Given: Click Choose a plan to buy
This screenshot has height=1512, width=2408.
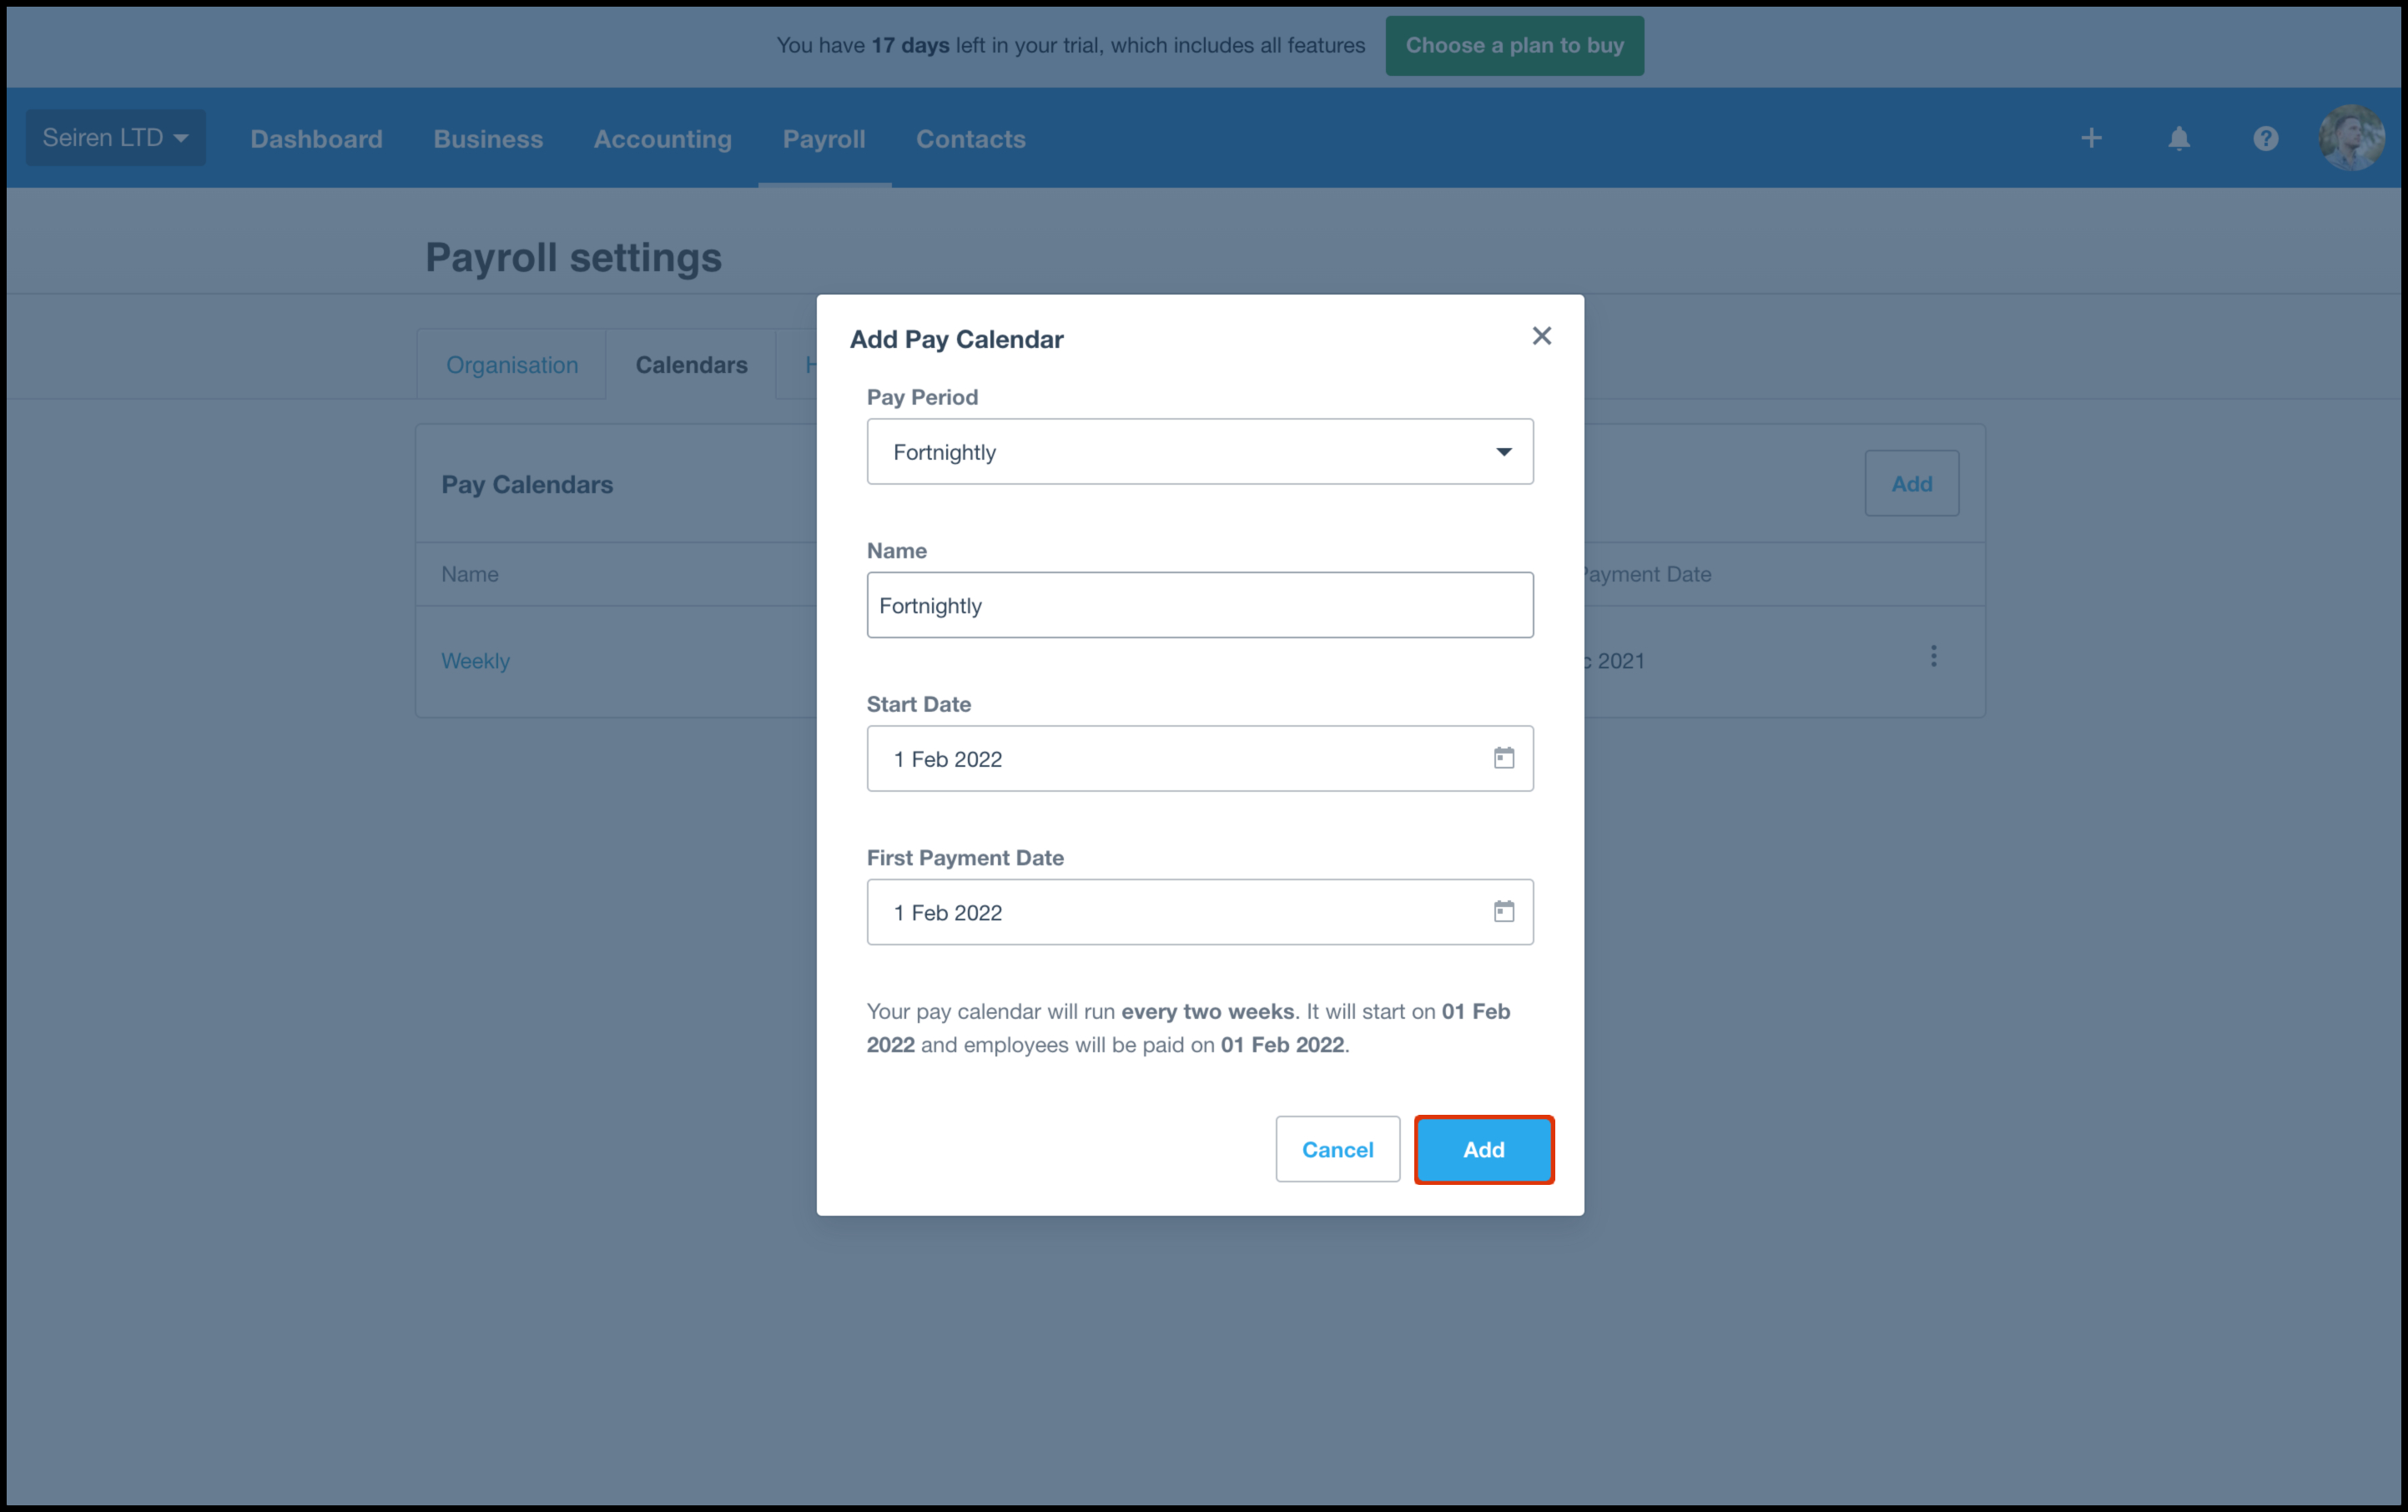Looking at the screenshot, I should (1513, 46).
